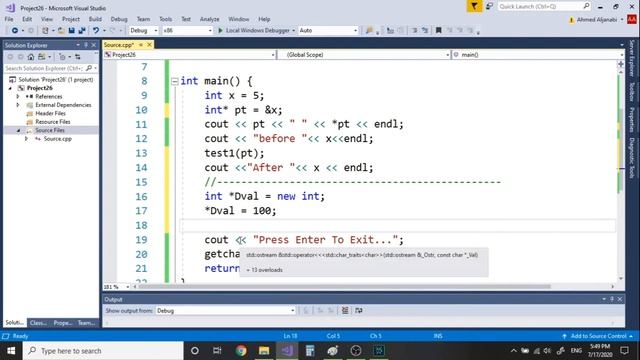Start Local Windows Debugger green play button

click(x=220, y=31)
